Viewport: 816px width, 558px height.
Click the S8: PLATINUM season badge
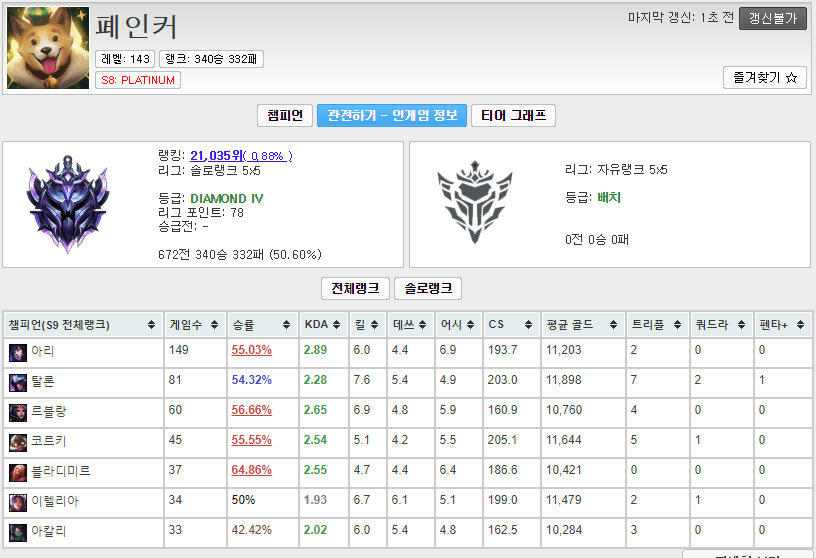138,80
